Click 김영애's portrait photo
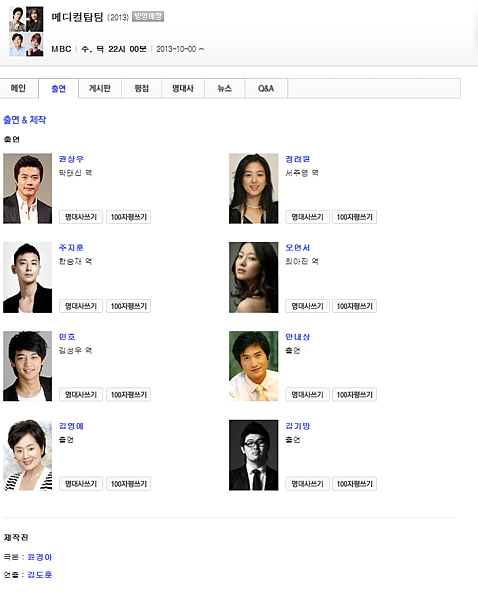Viewport: 478px width, 600px height. point(28,455)
